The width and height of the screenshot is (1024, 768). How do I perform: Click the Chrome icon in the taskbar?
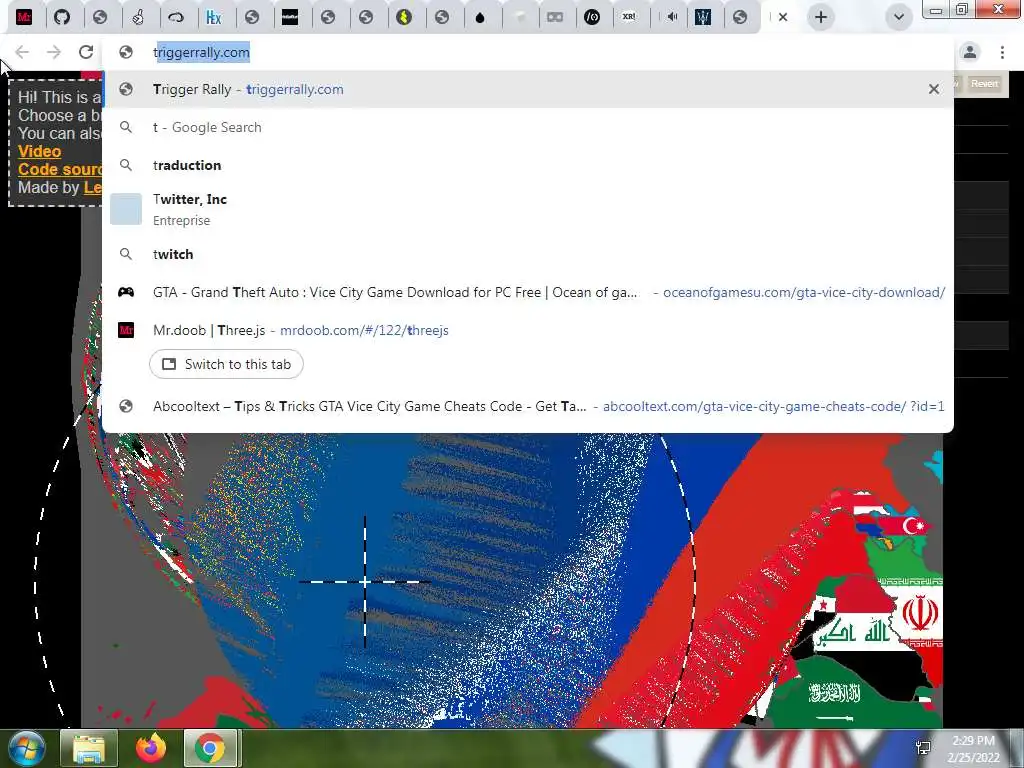pyautogui.click(x=210, y=748)
